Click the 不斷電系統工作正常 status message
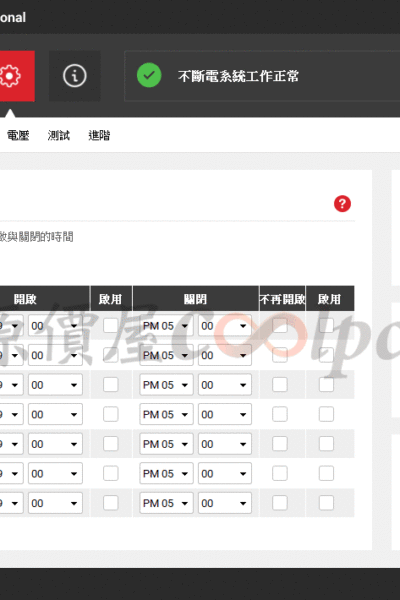 point(238,76)
